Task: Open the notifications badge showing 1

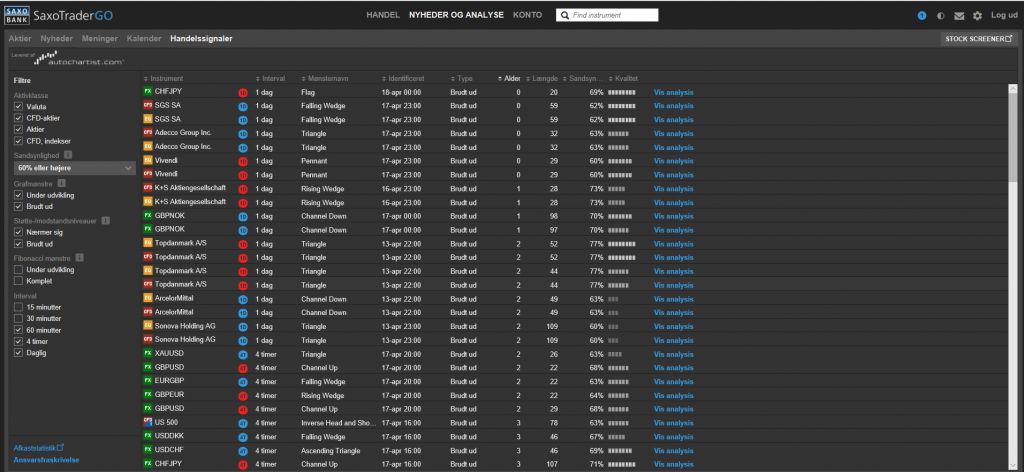Action: 921,16
